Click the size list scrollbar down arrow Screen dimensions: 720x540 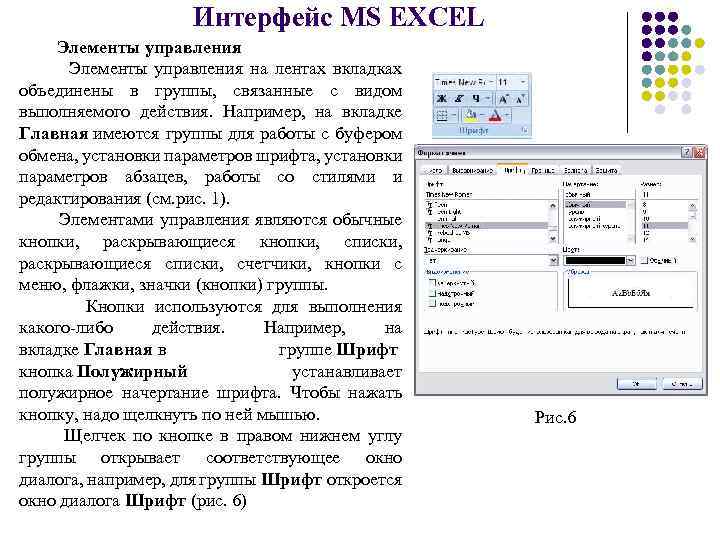pyautogui.click(x=692, y=239)
